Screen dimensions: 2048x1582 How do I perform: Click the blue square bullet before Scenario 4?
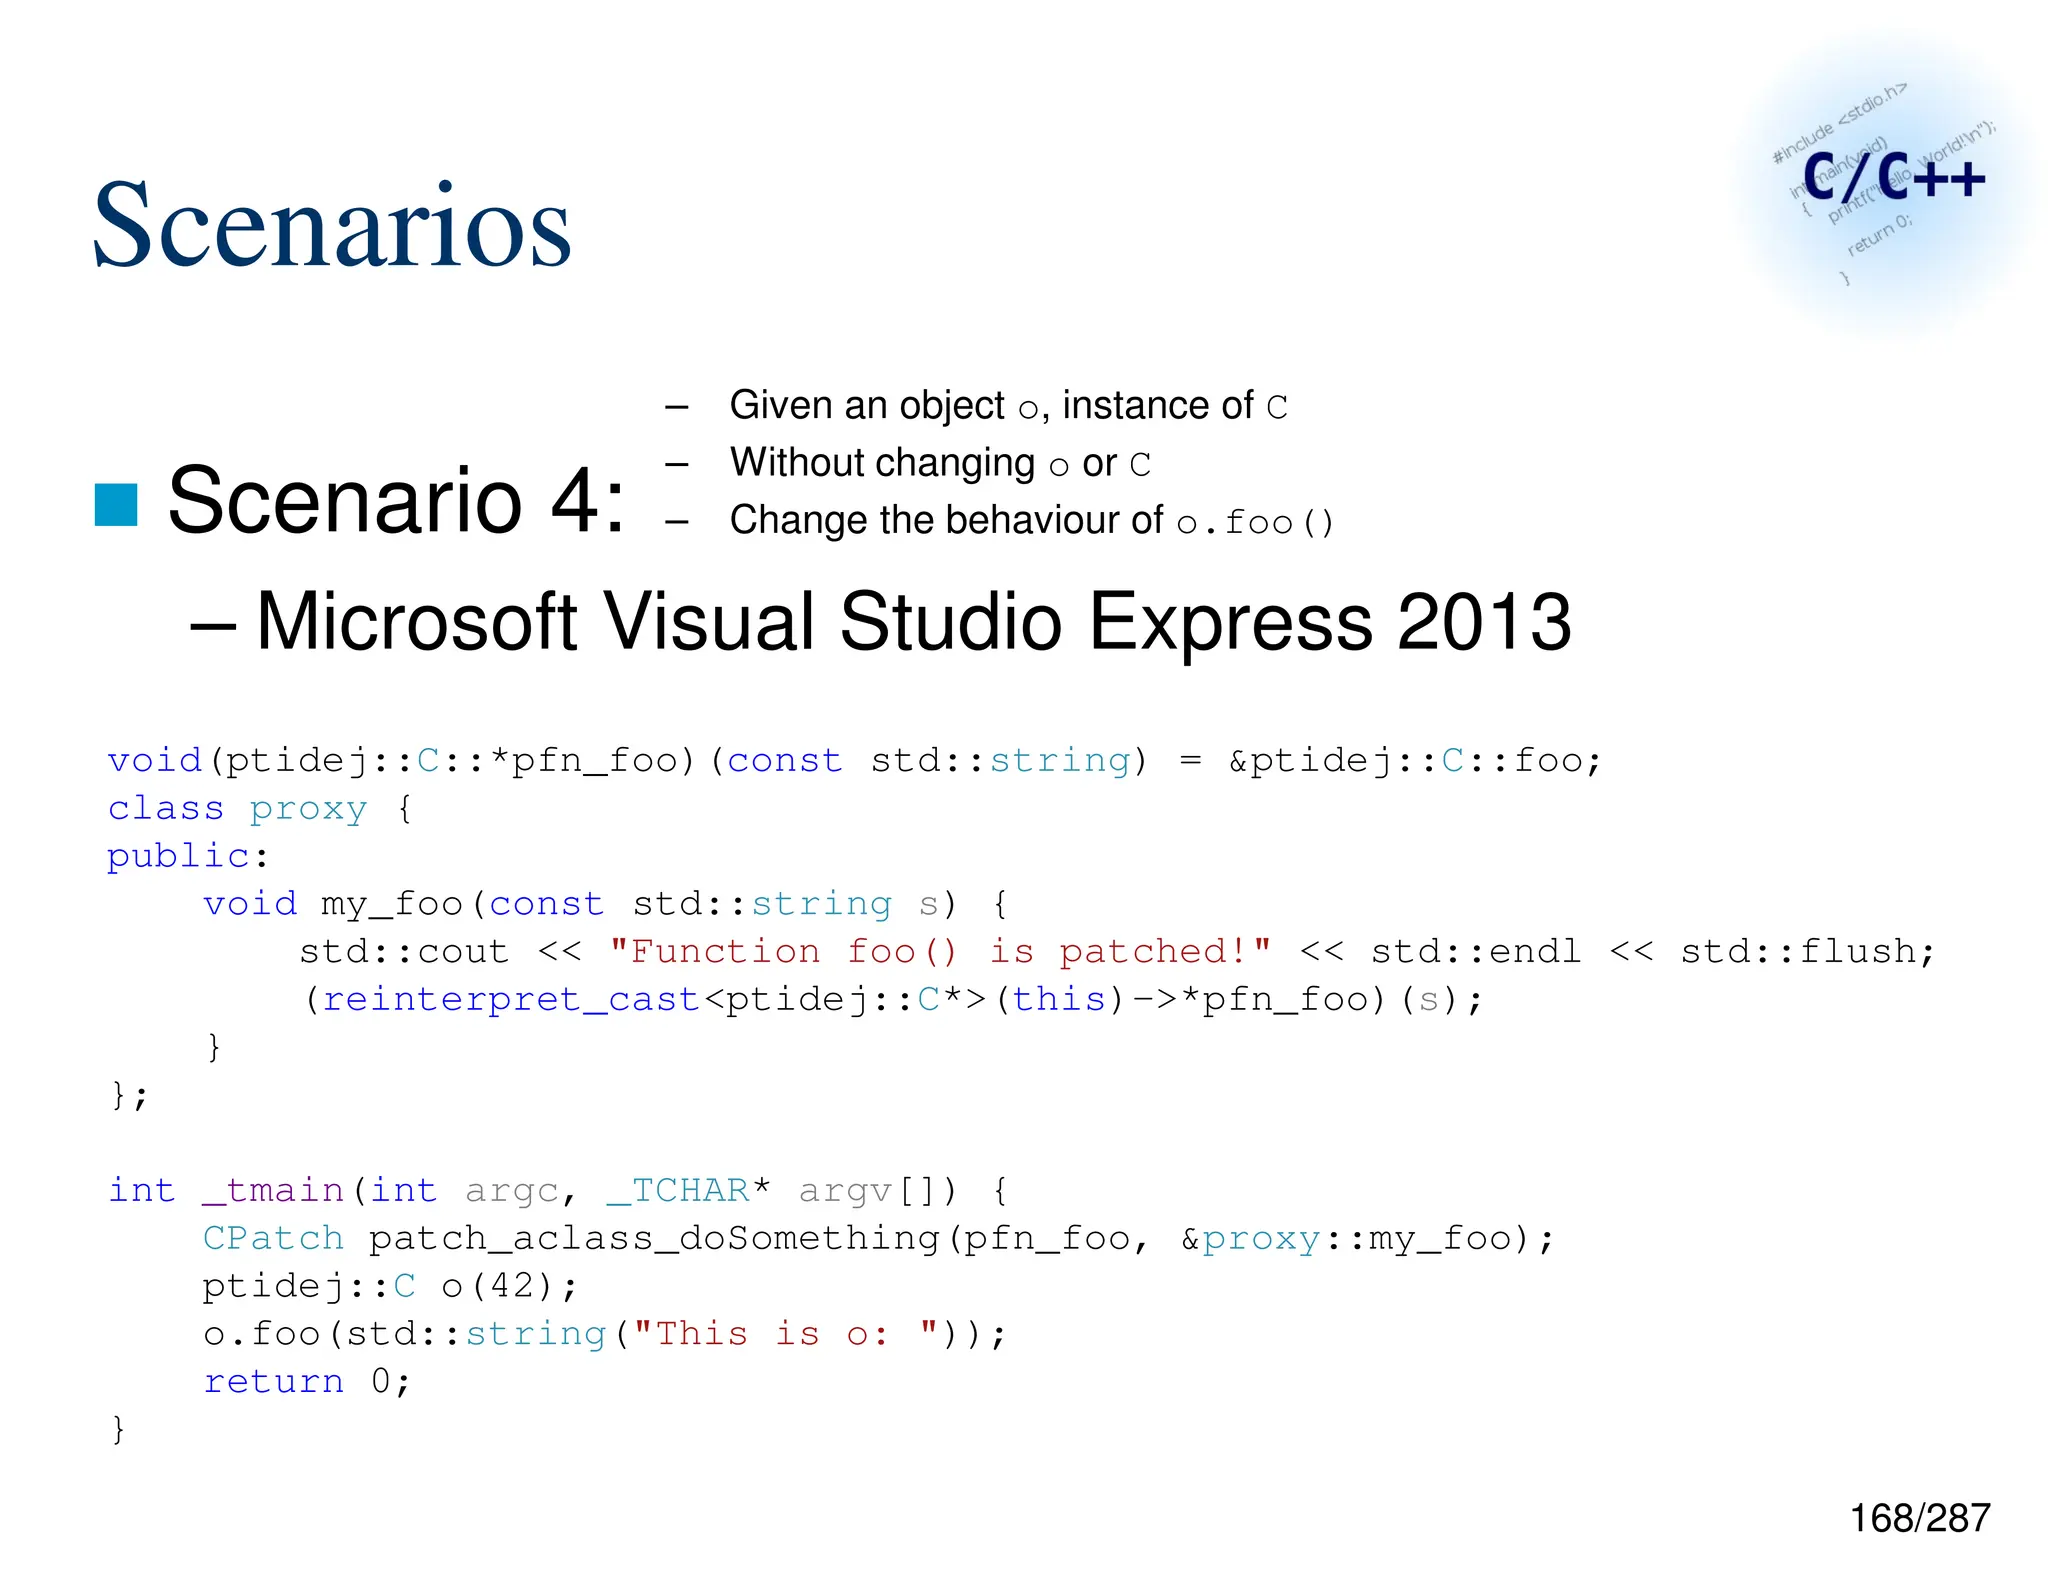pyautogui.click(x=116, y=504)
